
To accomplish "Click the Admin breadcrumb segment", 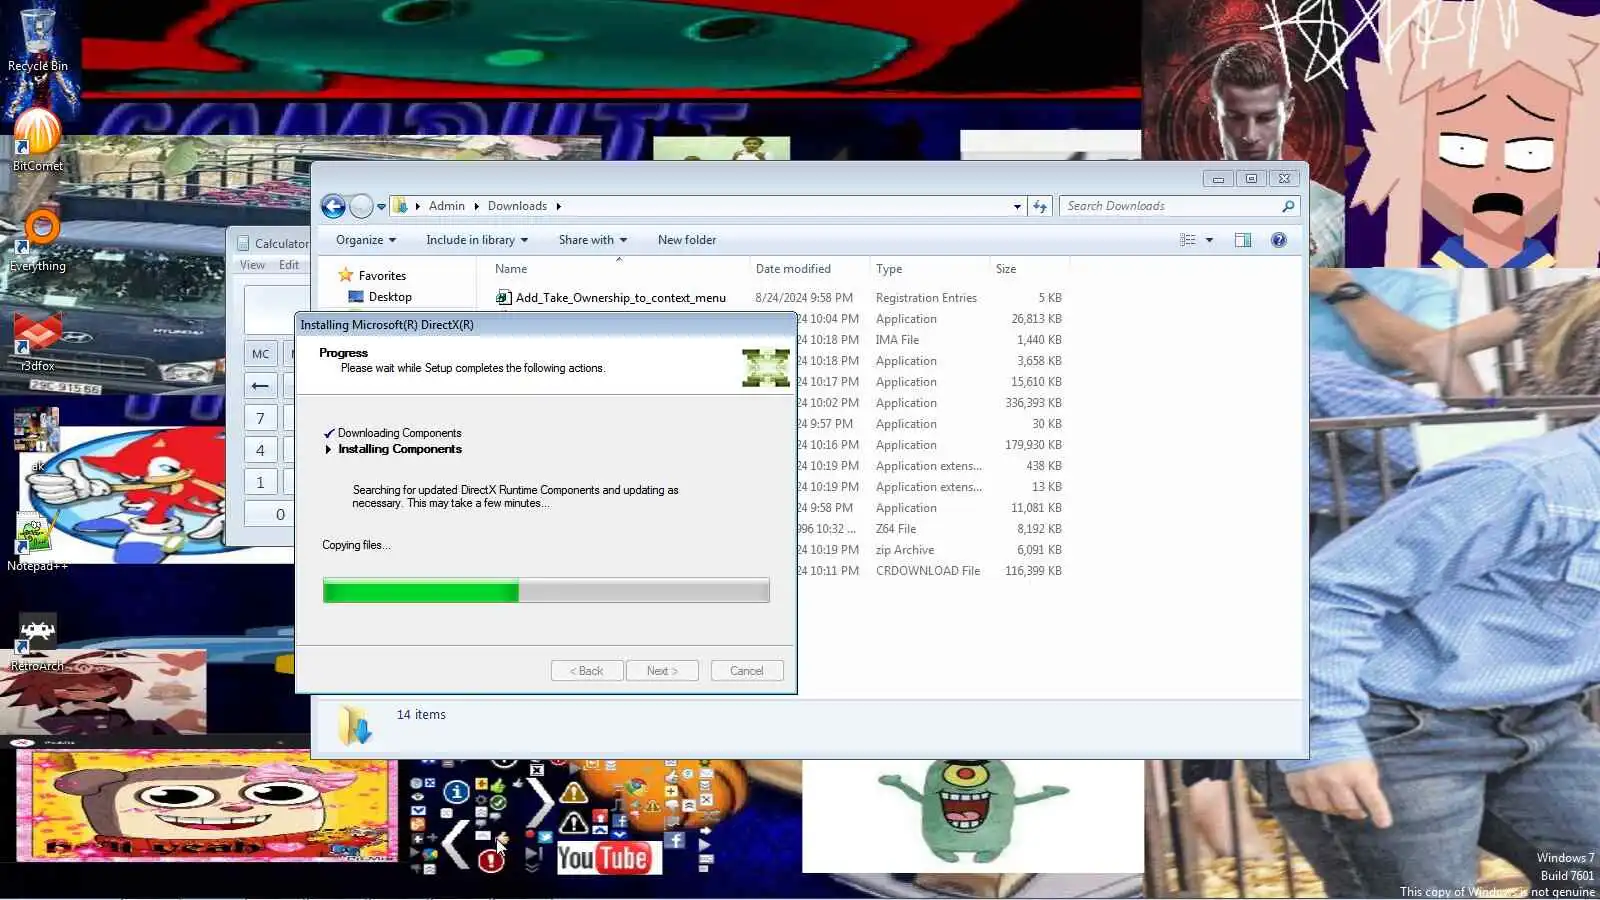I will click(447, 206).
